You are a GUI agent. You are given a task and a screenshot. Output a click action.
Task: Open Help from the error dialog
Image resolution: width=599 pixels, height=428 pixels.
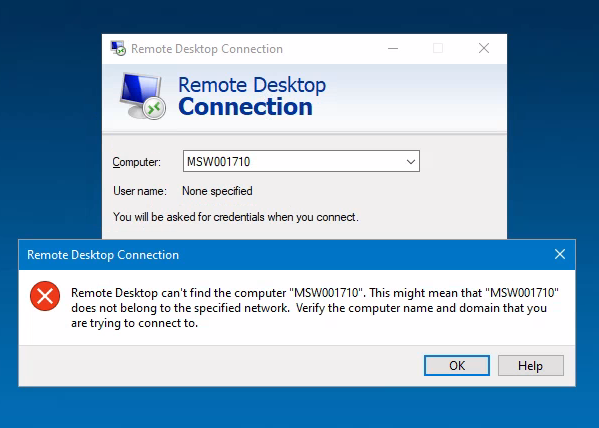tap(531, 366)
